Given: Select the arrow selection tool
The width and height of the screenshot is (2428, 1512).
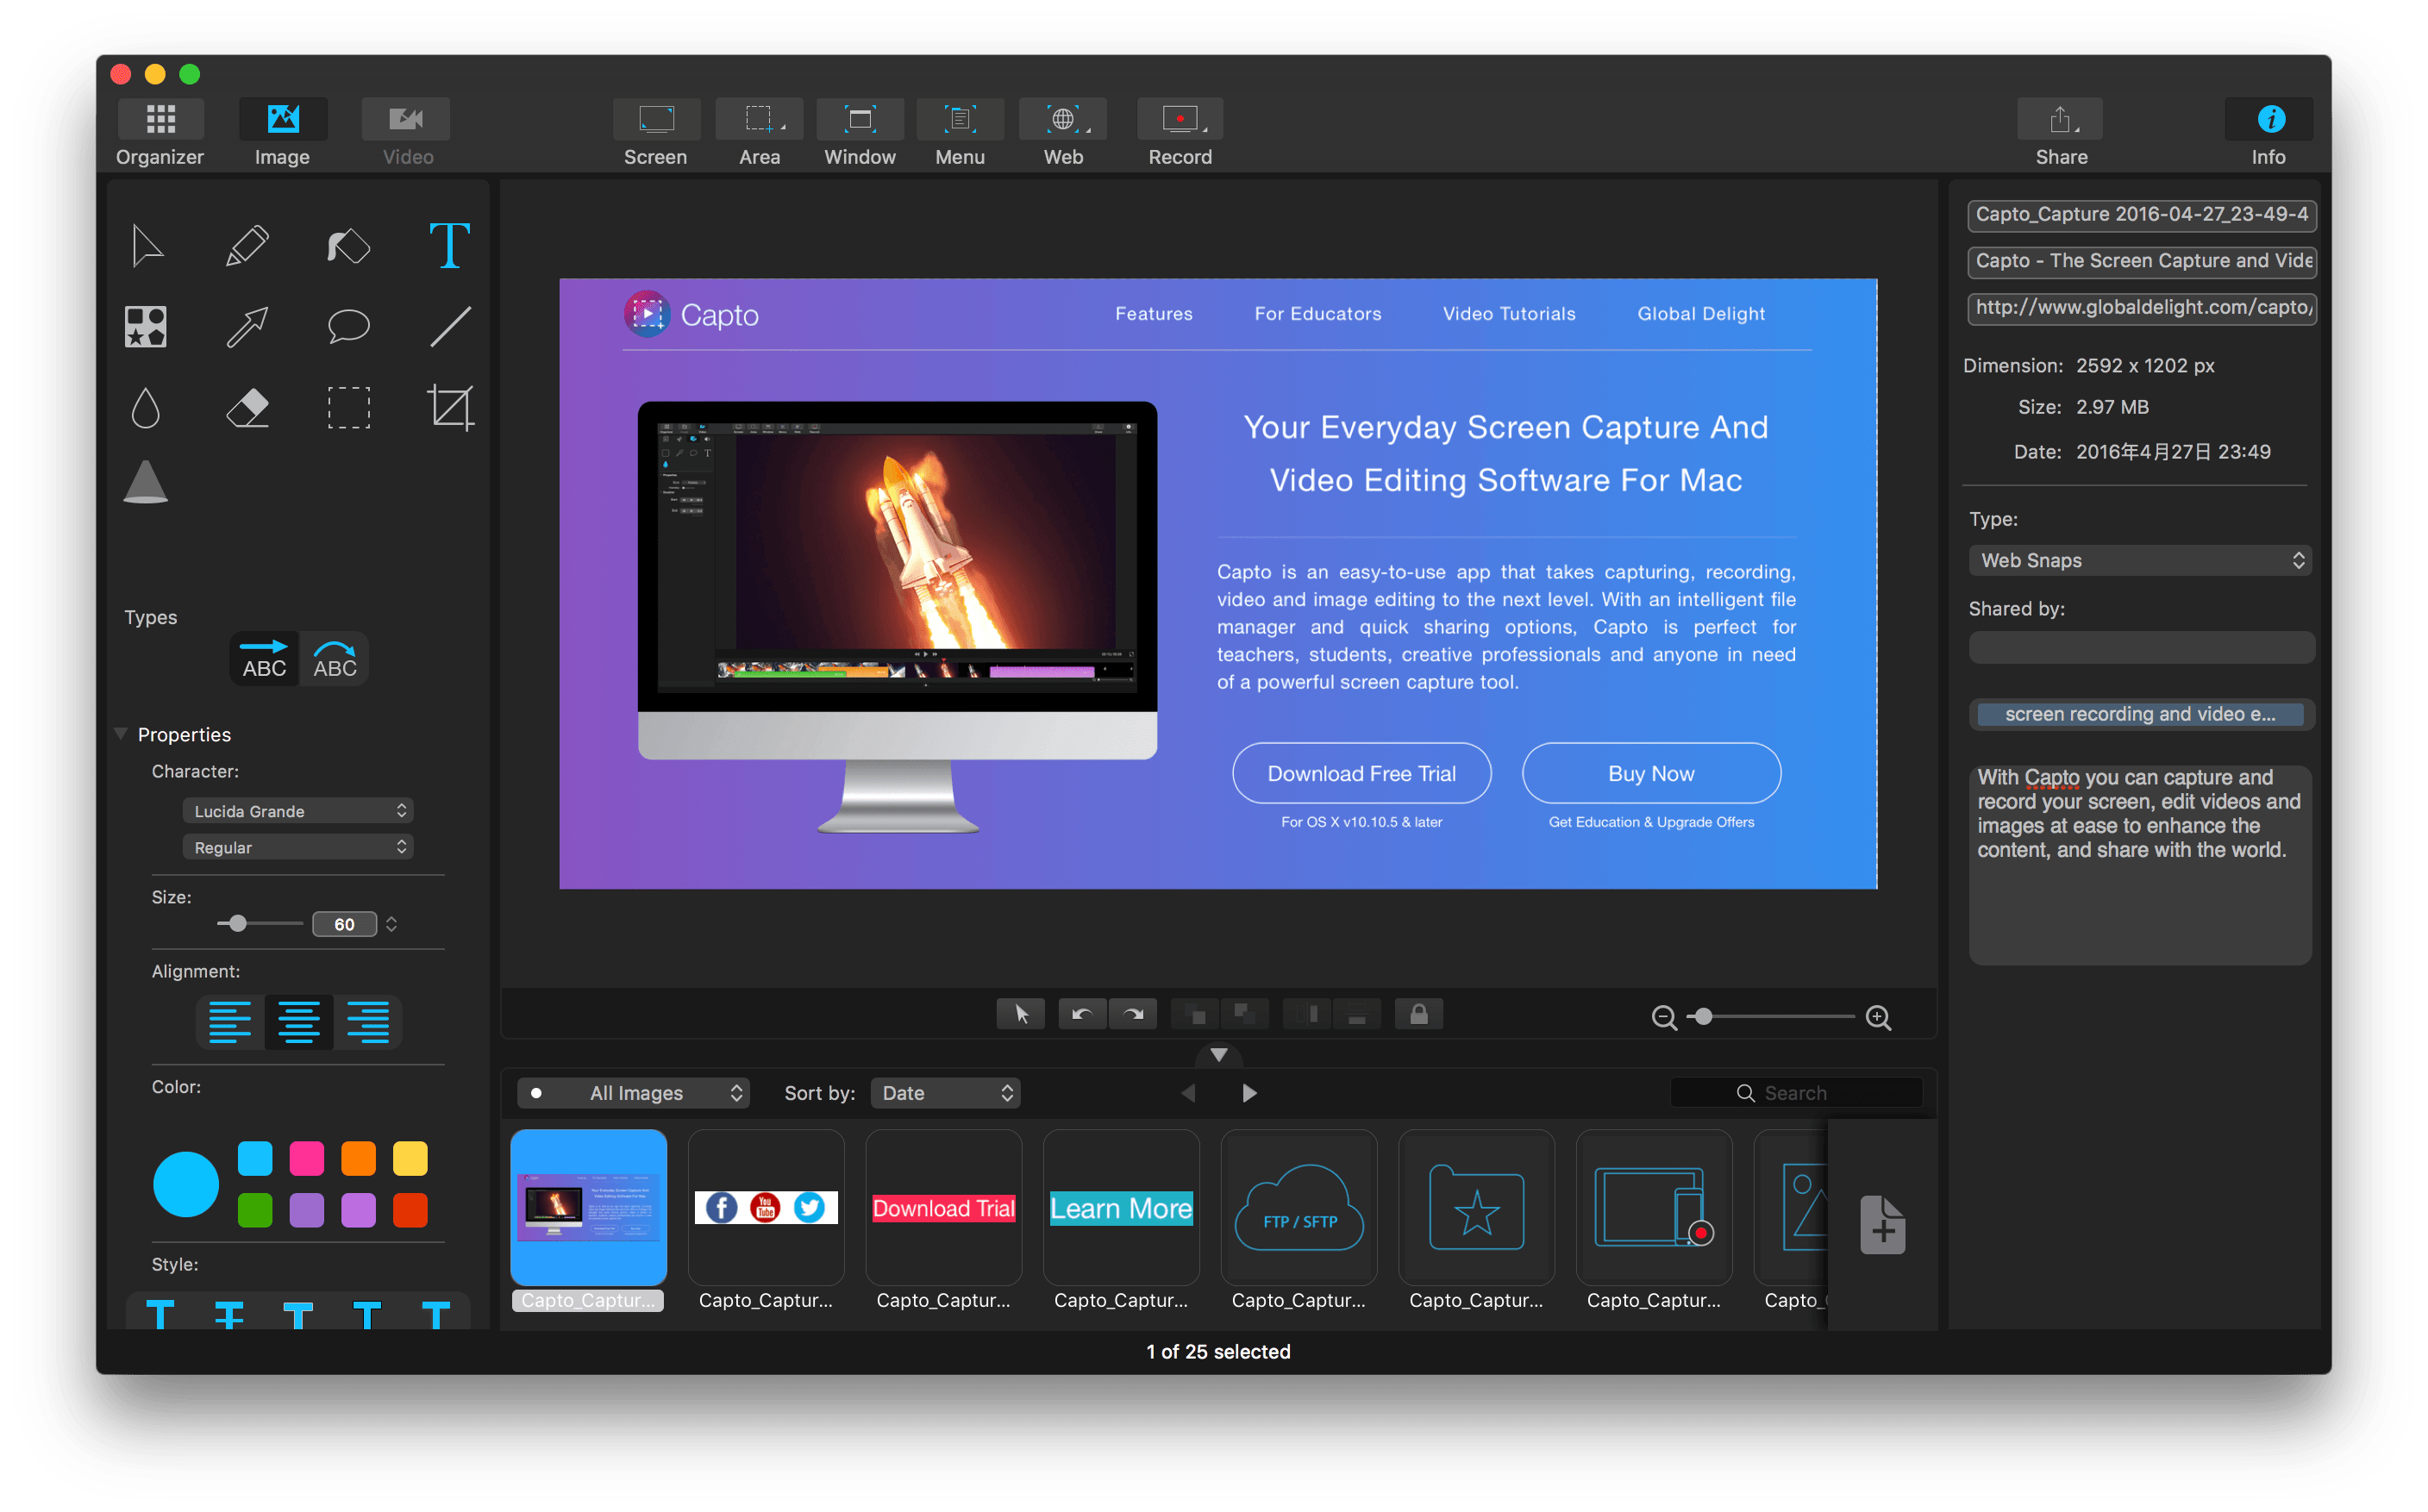Looking at the screenshot, I should click(147, 246).
